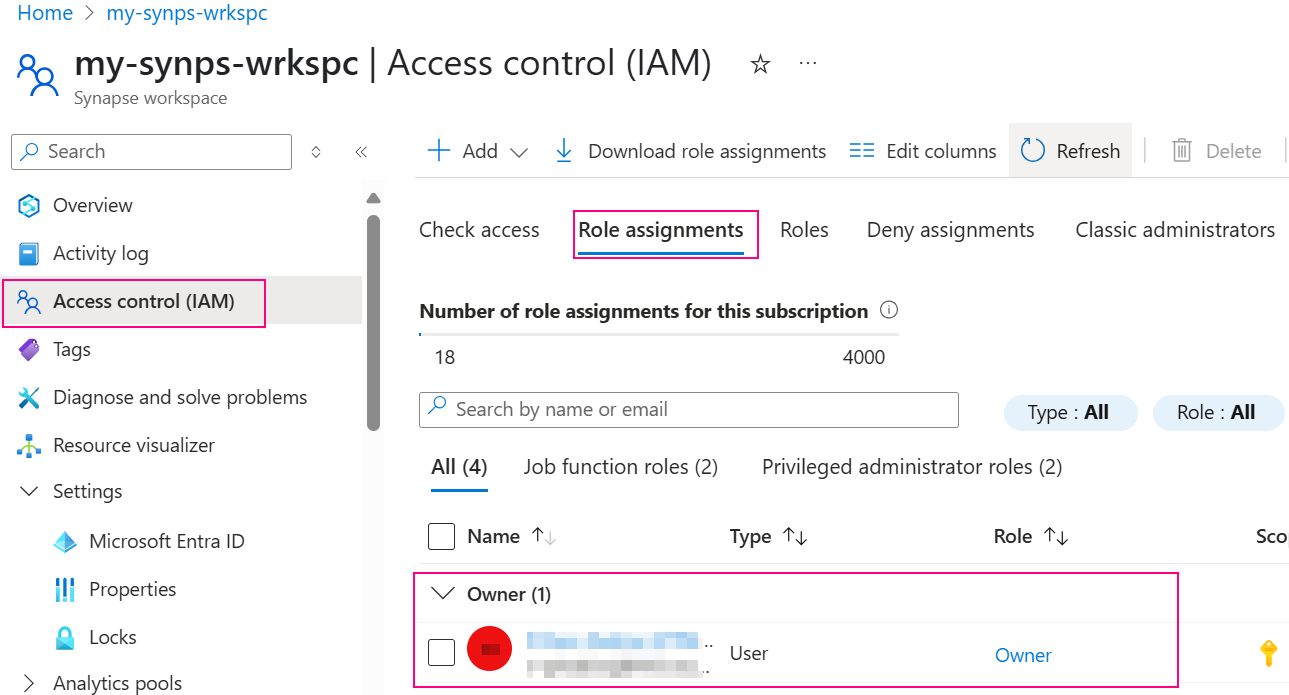1289x695 pixels.
Task: Collapse the Owner (1) group
Action: (x=442, y=594)
